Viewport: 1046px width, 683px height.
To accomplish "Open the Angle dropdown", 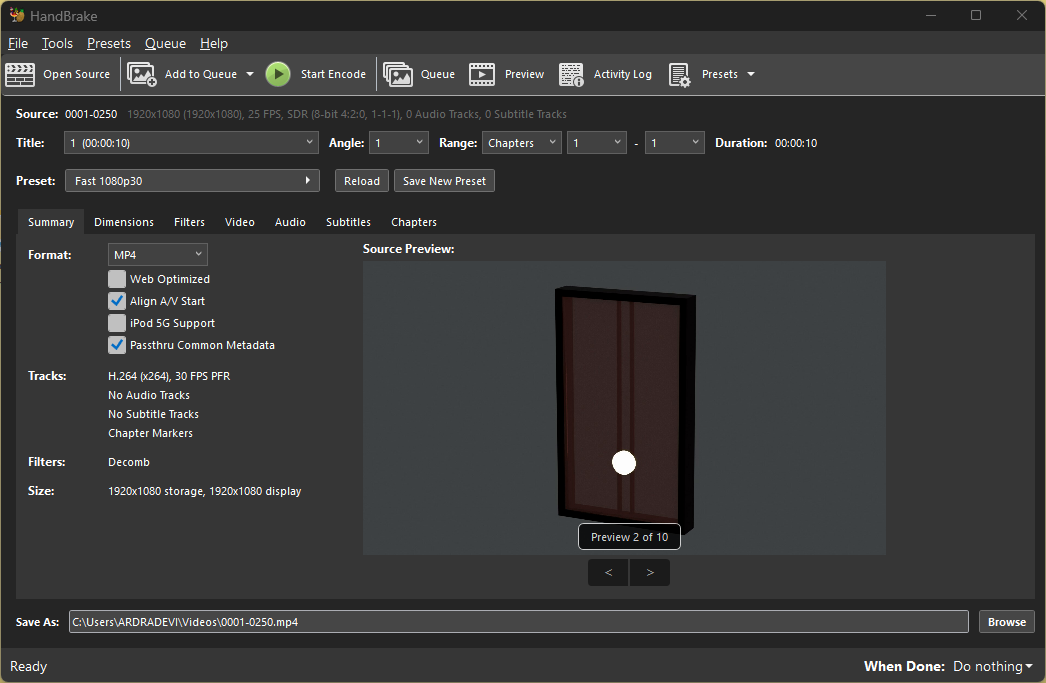I will (399, 143).
